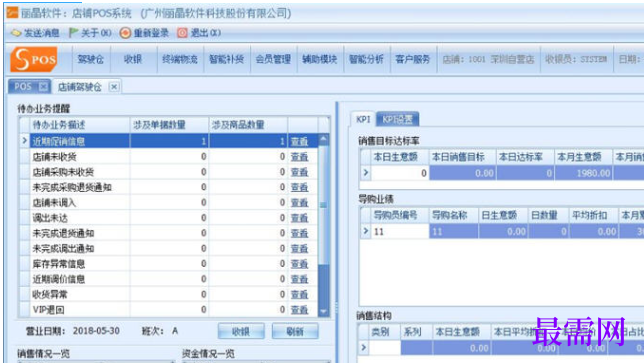Select the 近期促销信息 row

(168, 141)
